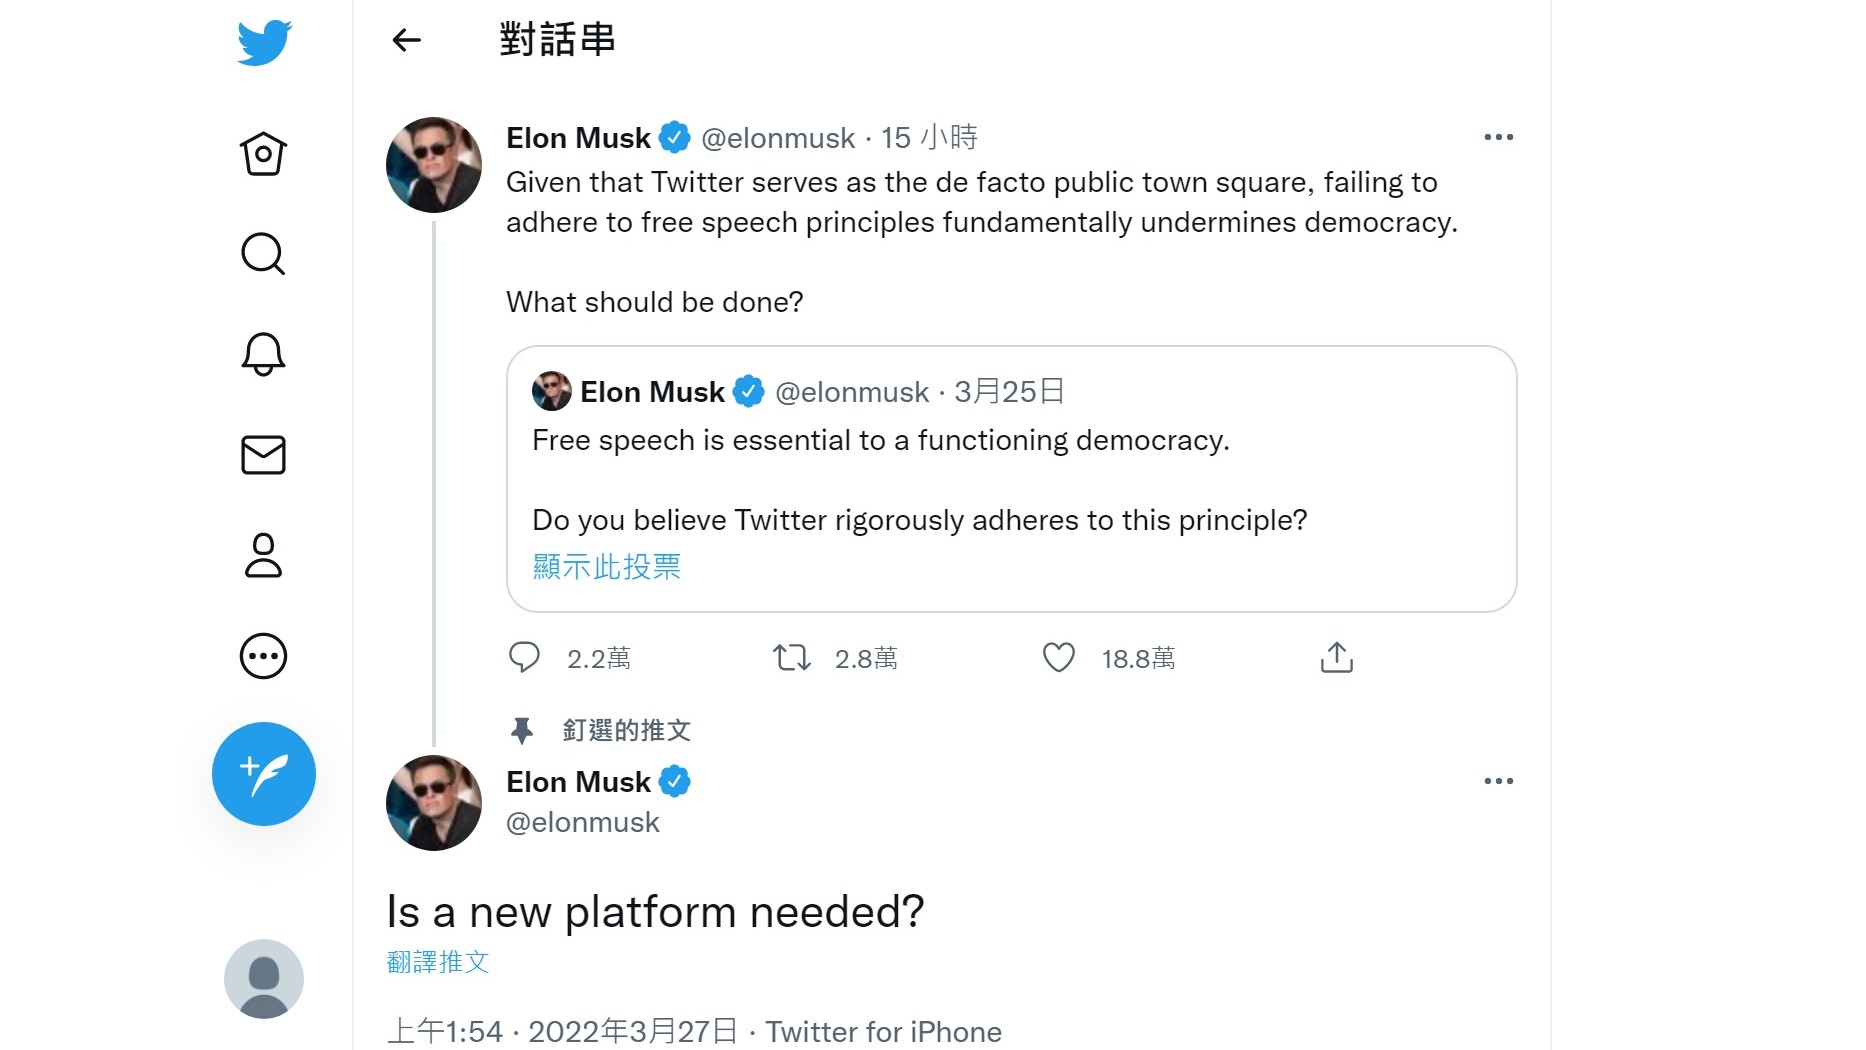
Task: Go to Profile person icon
Action: (x=263, y=555)
